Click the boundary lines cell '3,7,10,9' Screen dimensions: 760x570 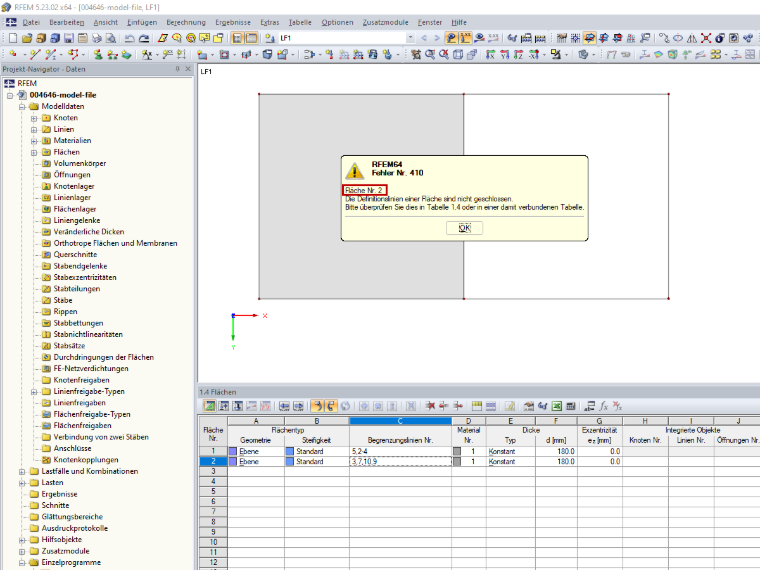point(400,461)
